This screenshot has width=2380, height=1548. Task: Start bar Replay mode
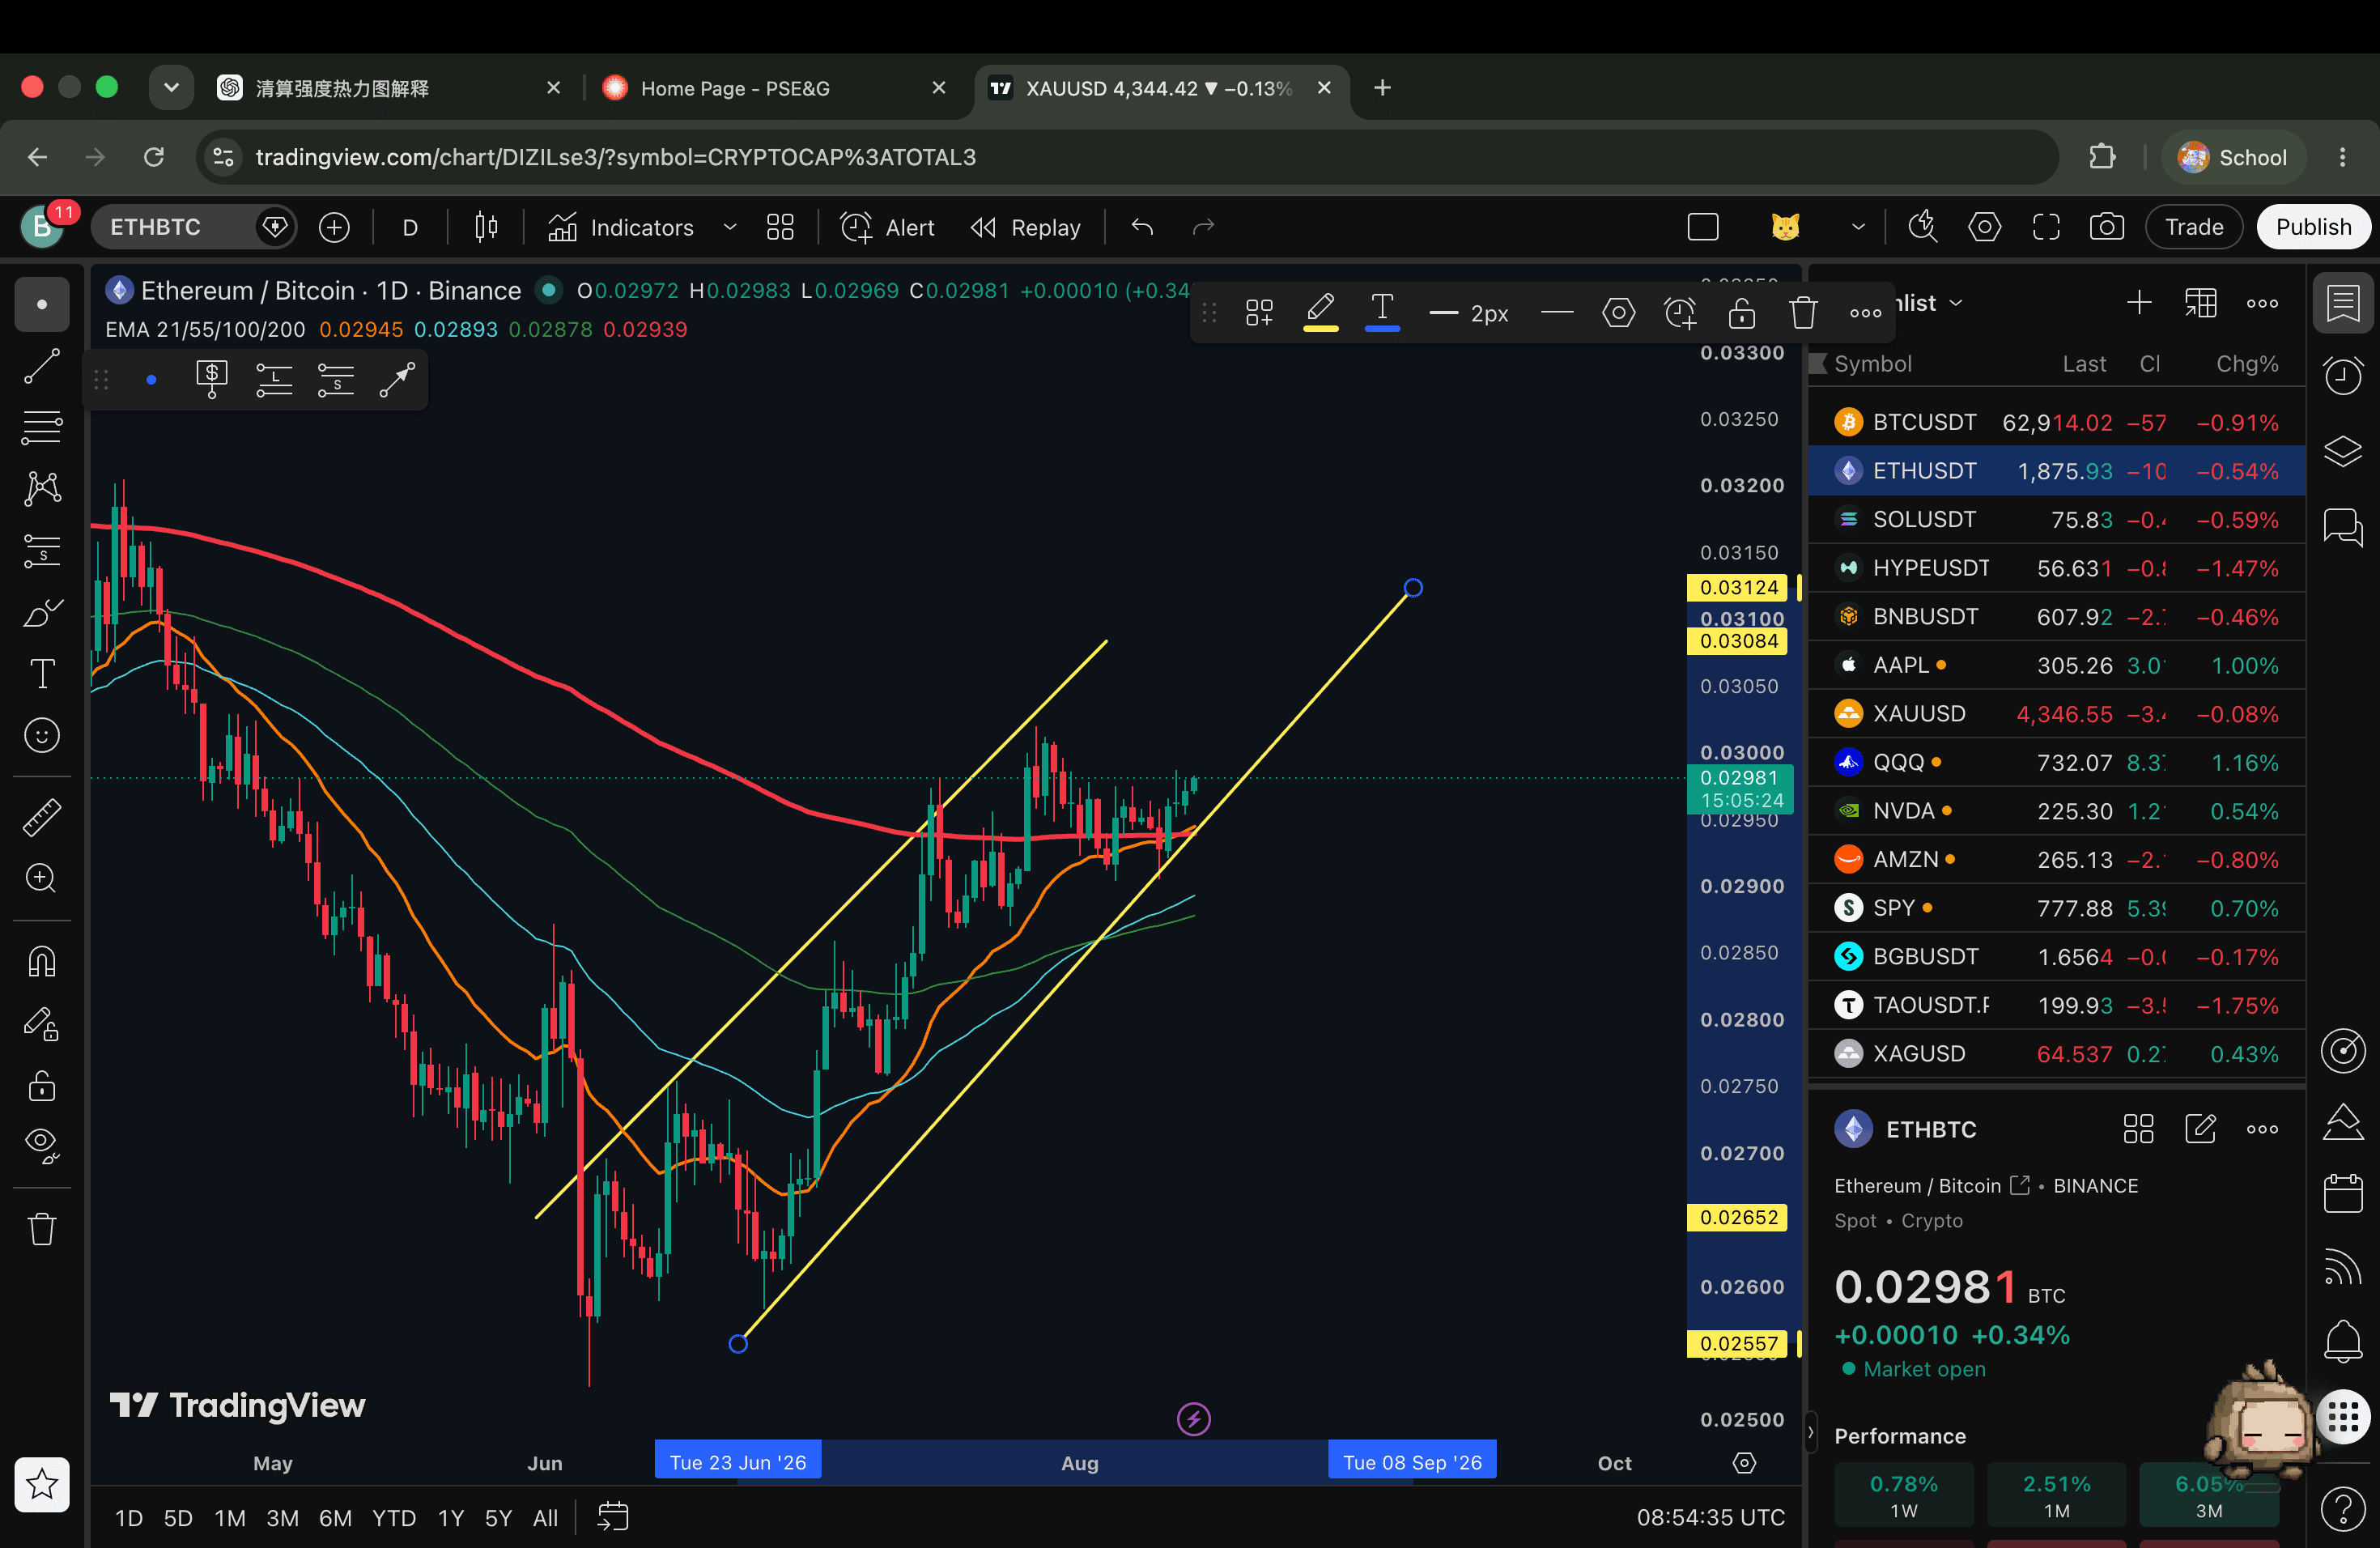[x=1026, y=227]
